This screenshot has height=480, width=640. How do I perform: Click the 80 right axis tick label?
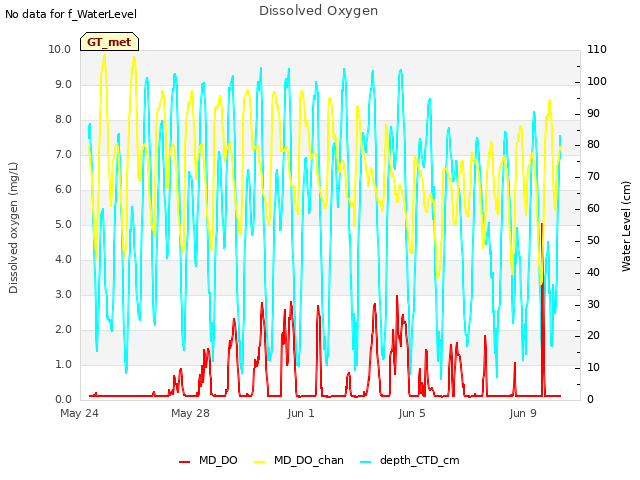click(593, 145)
